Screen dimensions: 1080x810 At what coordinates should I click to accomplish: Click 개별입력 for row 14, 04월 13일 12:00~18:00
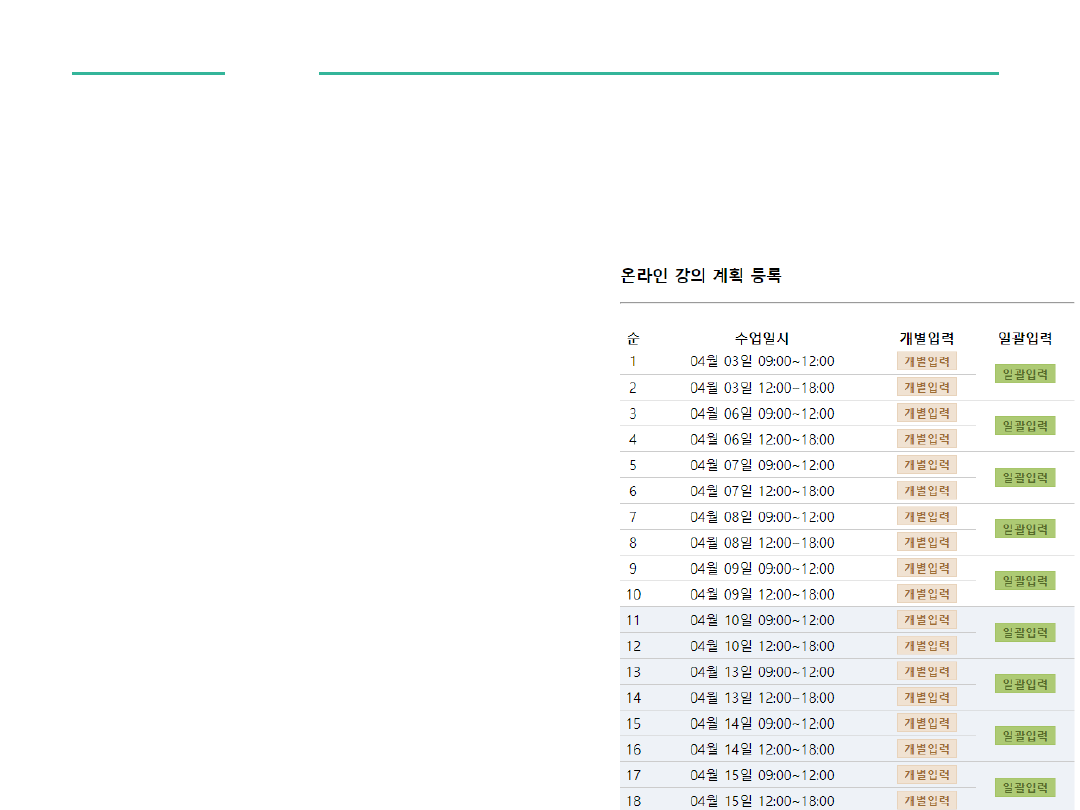tap(926, 697)
